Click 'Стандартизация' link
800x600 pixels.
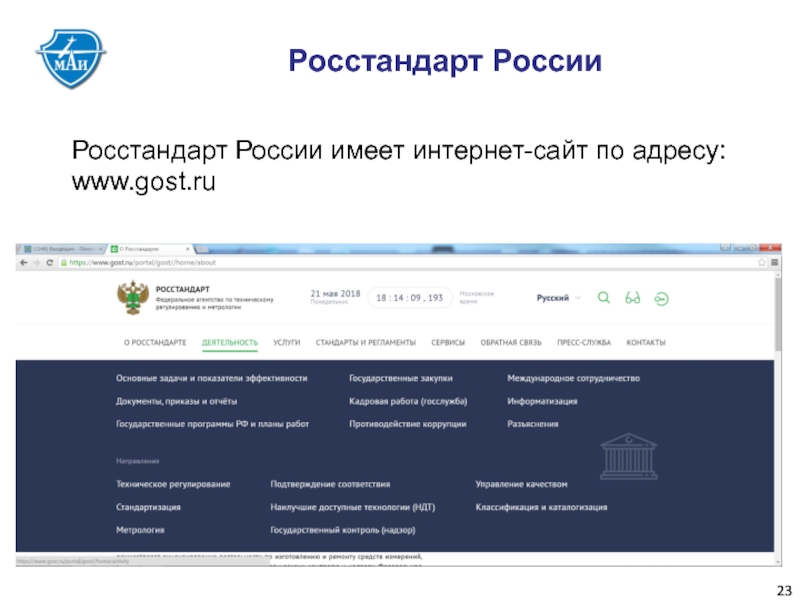148,507
